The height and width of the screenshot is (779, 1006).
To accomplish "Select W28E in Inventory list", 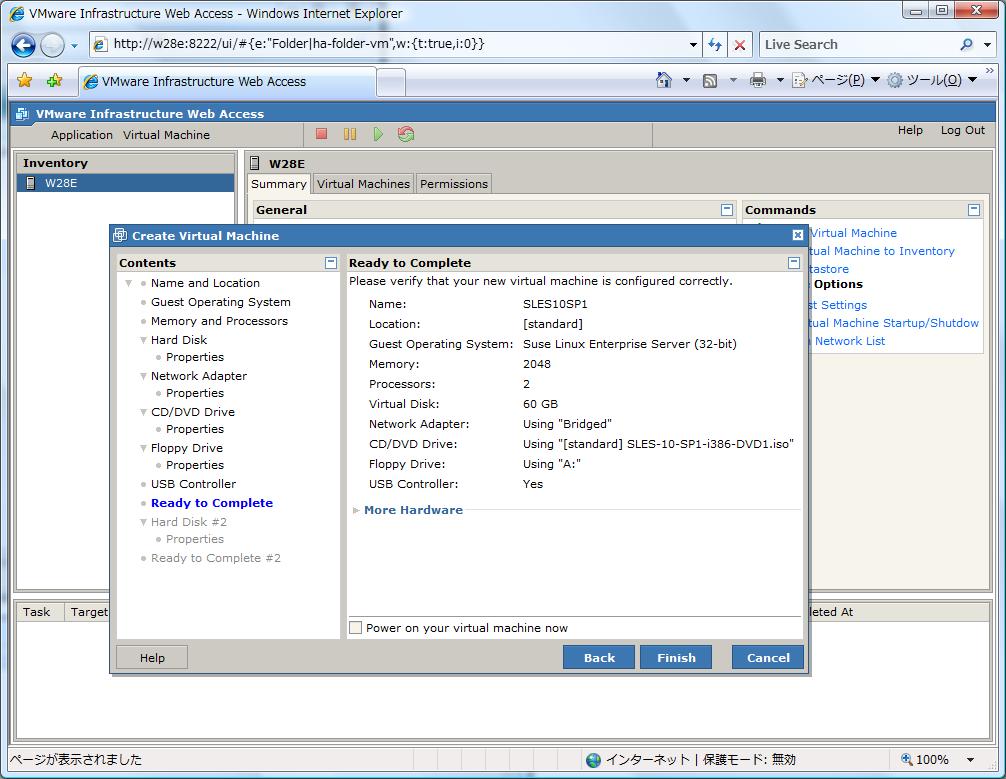I will coord(126,183).
